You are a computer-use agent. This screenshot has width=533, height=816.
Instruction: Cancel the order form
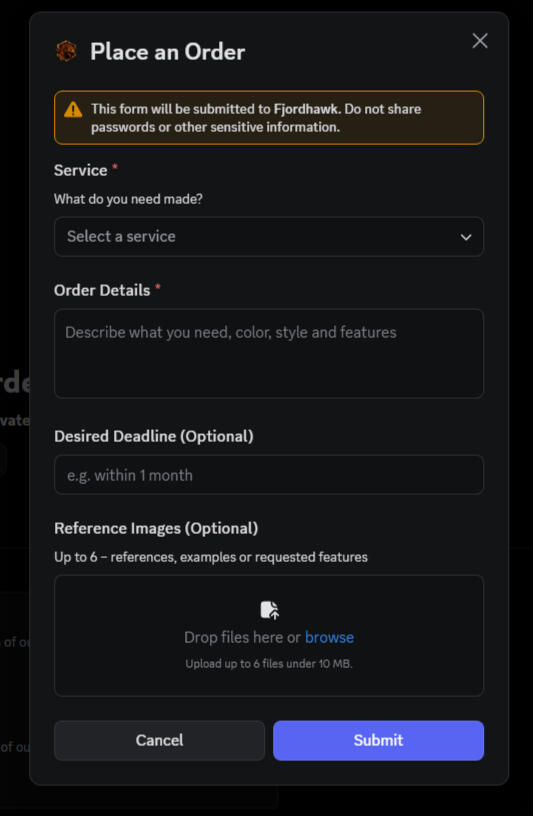coord(159,740)
